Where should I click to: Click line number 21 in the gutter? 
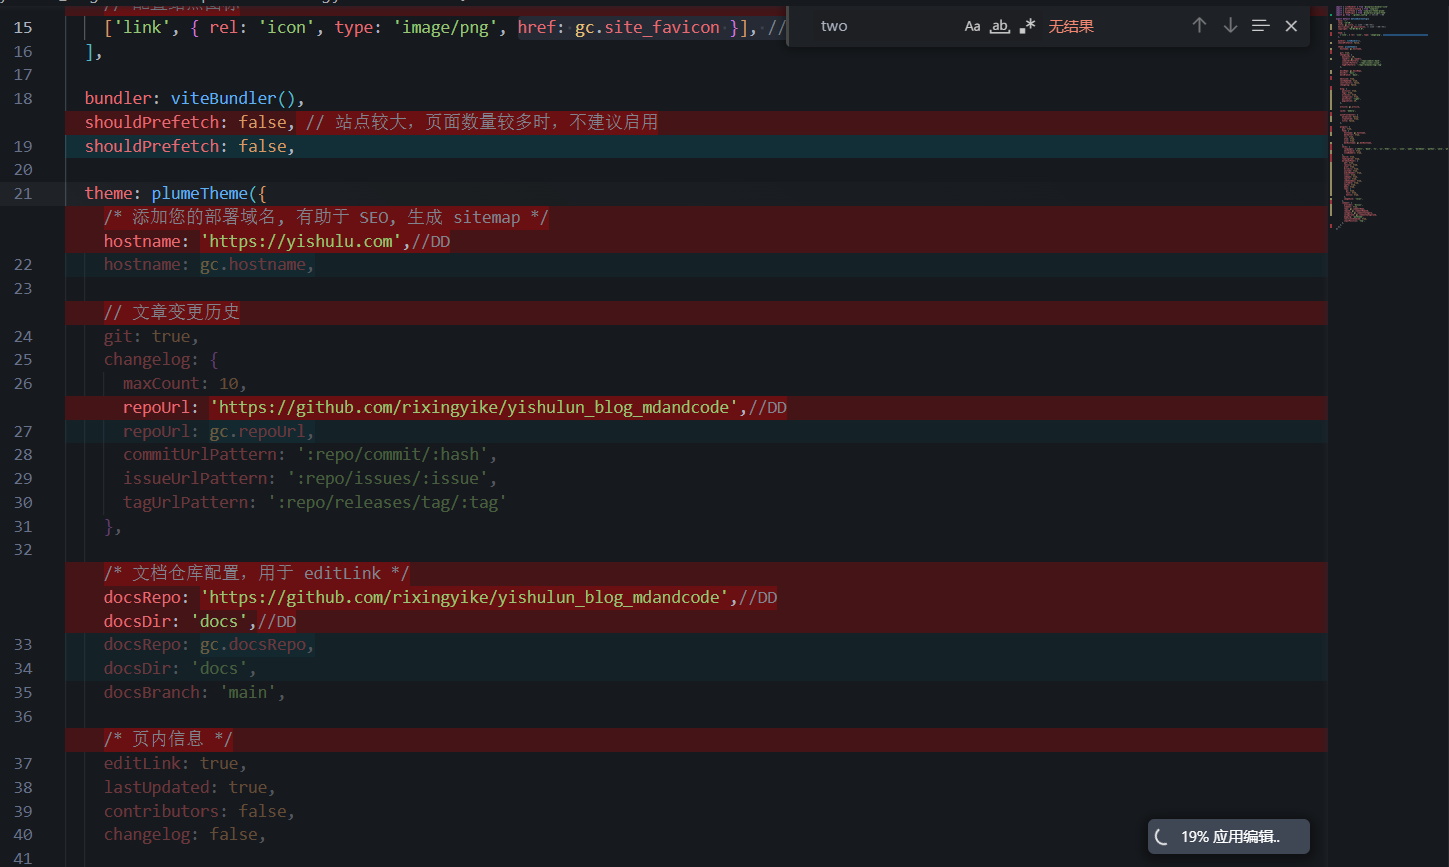pyautogui.click(x=23, y=194)
